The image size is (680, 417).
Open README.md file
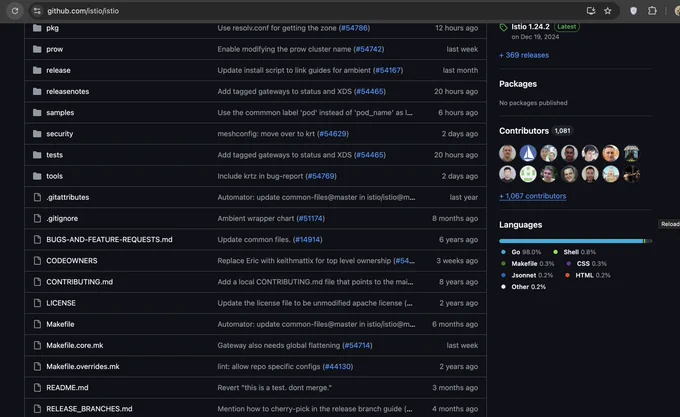67,388
